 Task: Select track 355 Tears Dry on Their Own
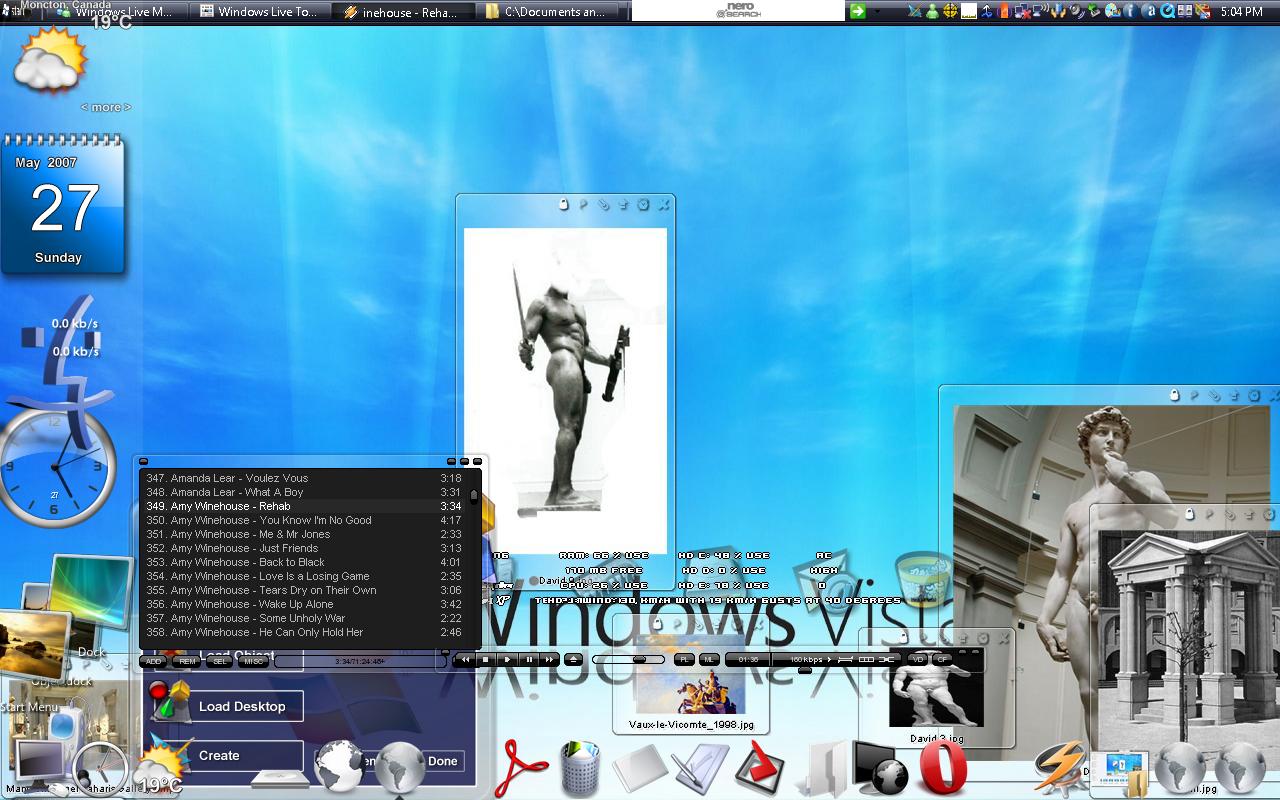pos(304,590)
